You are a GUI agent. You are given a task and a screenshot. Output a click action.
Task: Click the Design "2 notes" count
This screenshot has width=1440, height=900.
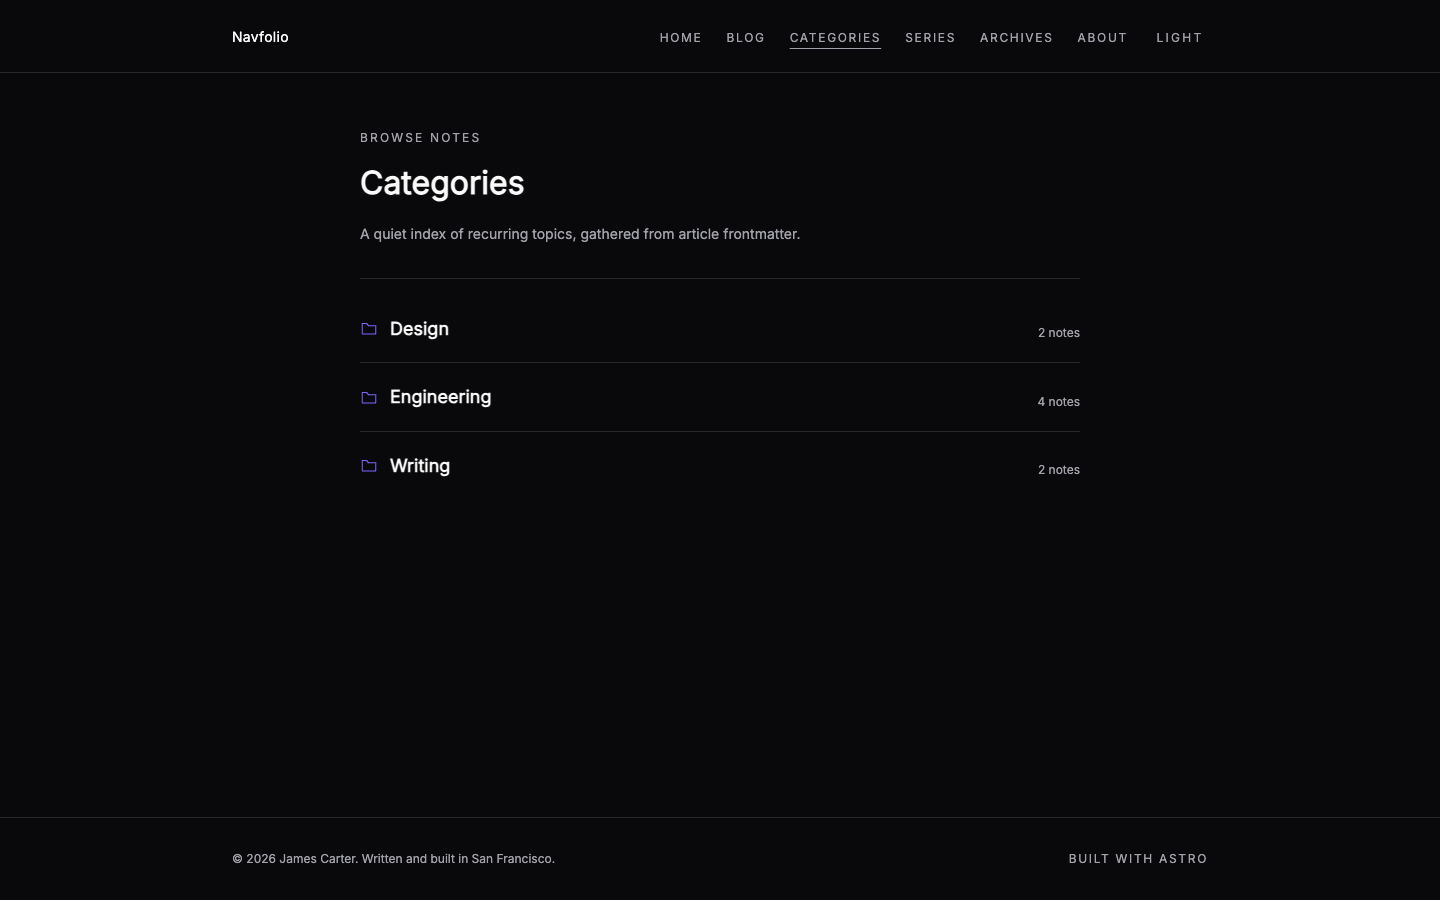coord(1059,333)
